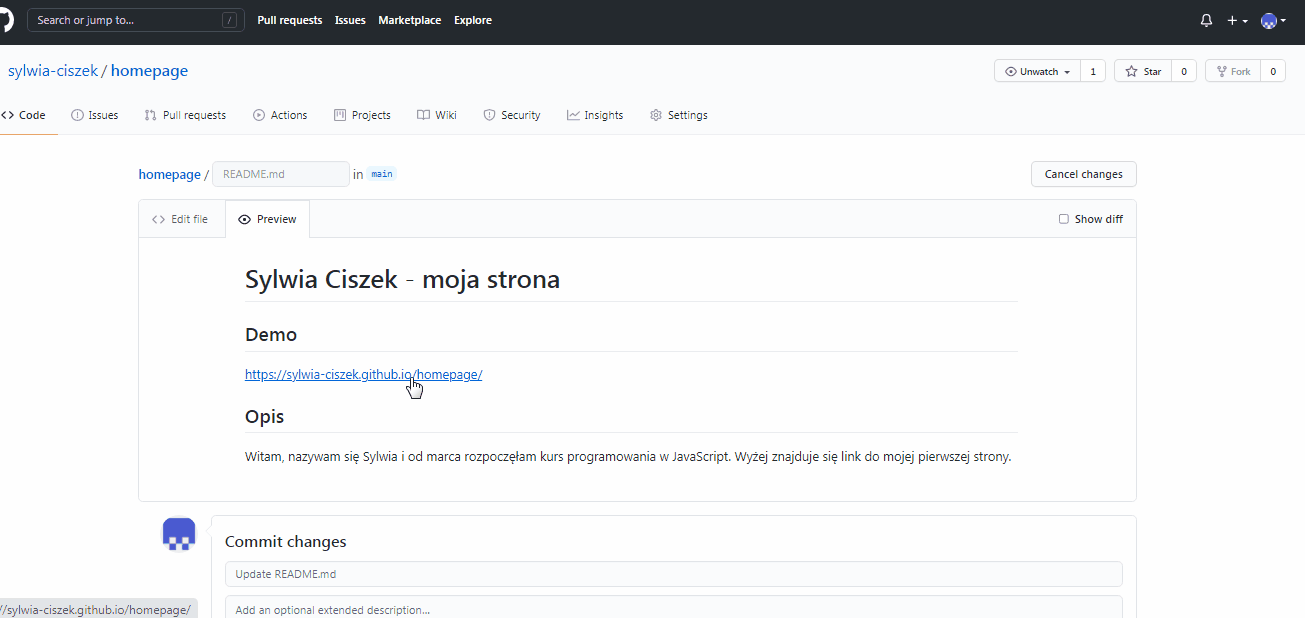Click the star icon on Star button
1305x618 pixels.
click(1131, 71)
